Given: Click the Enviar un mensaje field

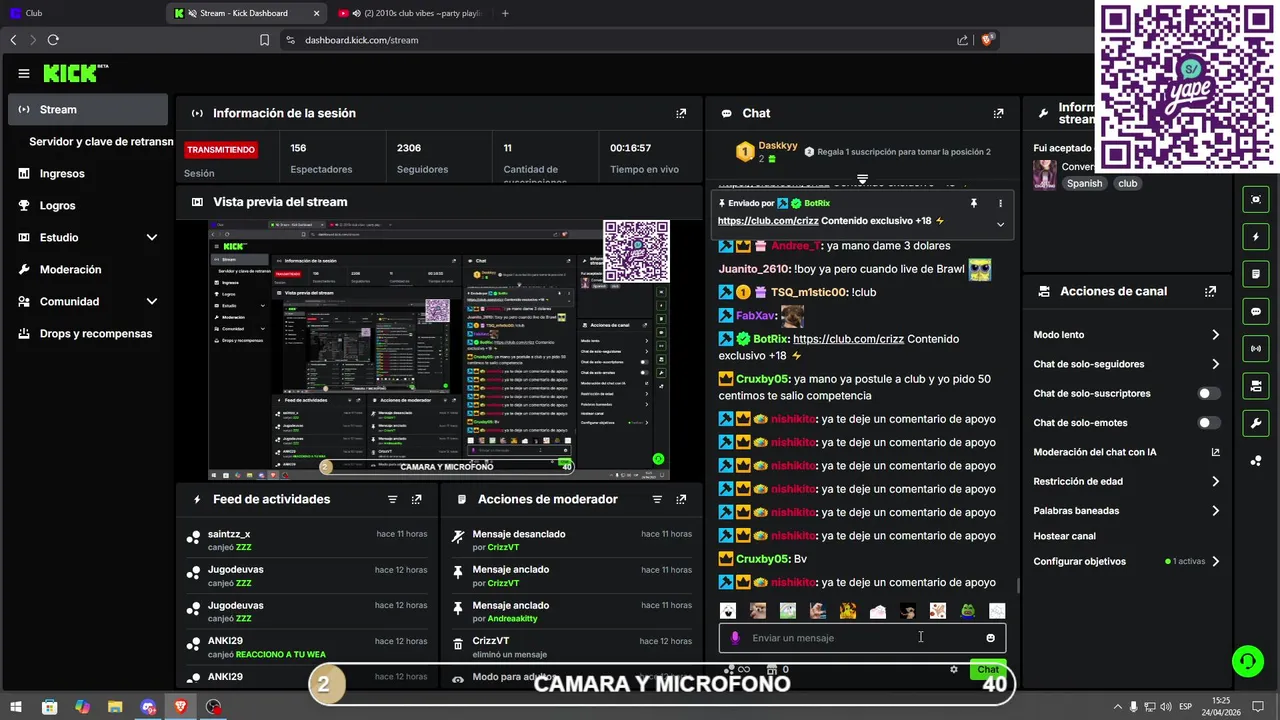Looking at the screenshot, I should point(862,638).
